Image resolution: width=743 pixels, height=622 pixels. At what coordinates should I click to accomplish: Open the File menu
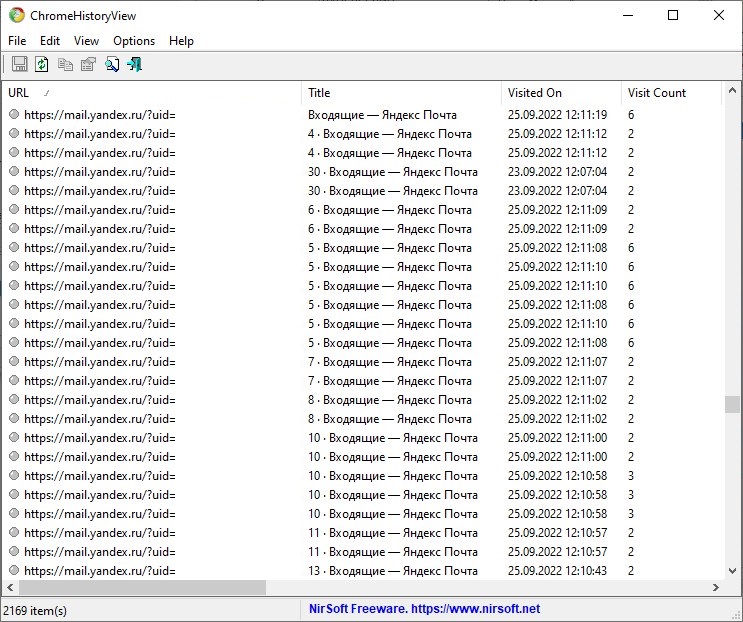click(17, 41)
